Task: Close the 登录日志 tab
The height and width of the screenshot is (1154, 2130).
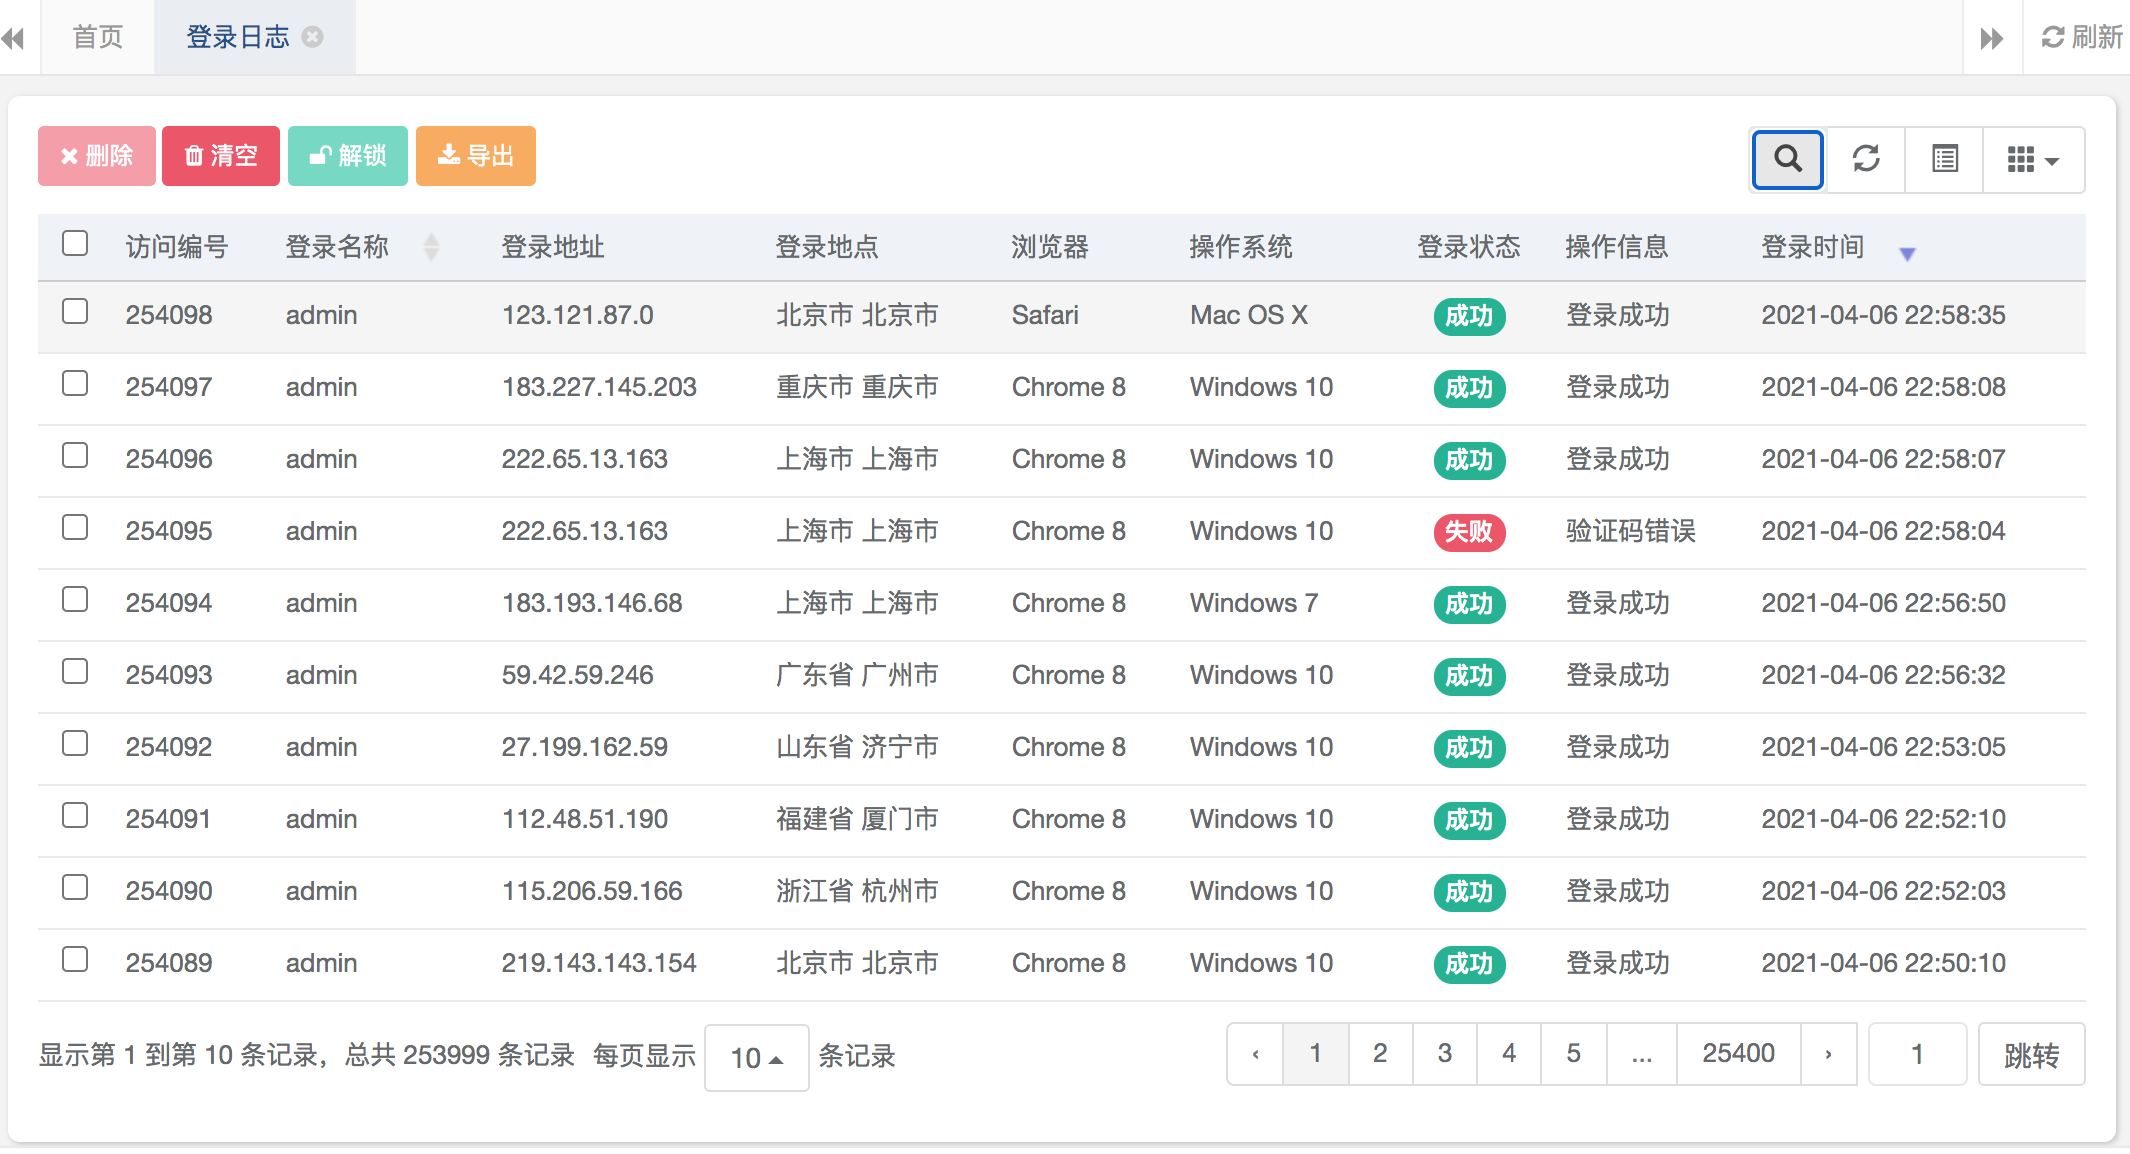Action: pyautogui.click(x=313, y=37)
